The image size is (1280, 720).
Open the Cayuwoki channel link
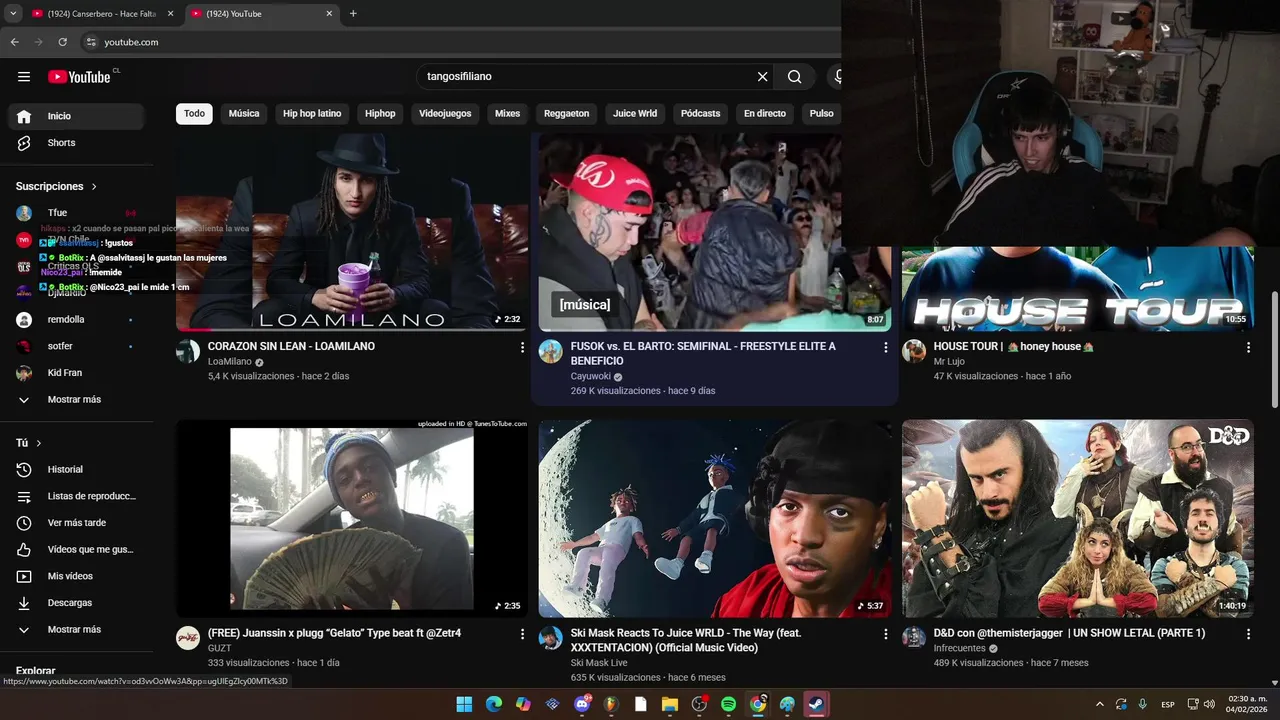point(591,377)
